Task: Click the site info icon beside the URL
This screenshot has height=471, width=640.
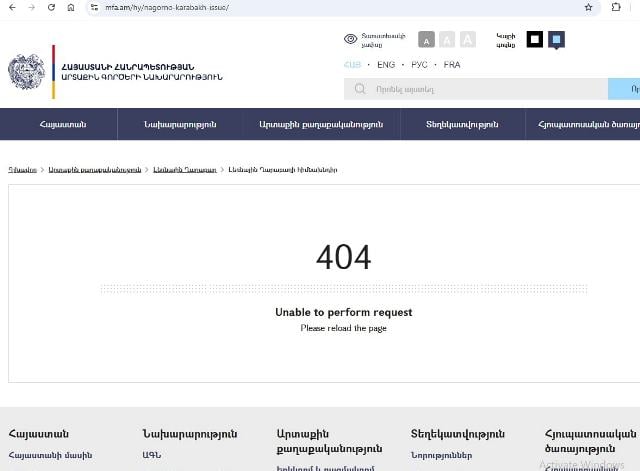Action: click(93, 7)
